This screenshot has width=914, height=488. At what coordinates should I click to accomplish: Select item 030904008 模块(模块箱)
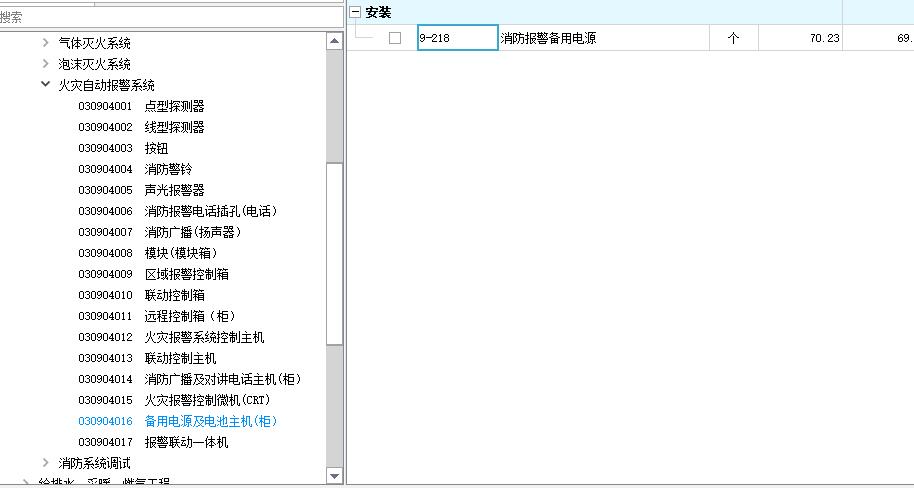[147, 253]
